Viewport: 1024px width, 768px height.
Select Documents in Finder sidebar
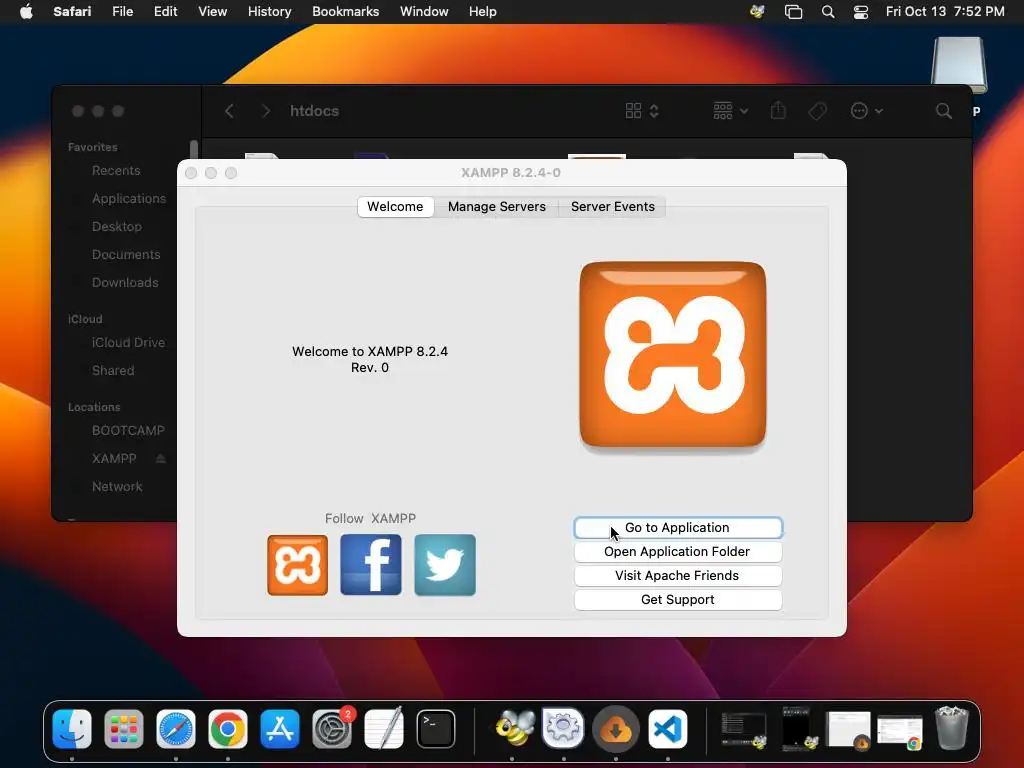coord(125,255)
